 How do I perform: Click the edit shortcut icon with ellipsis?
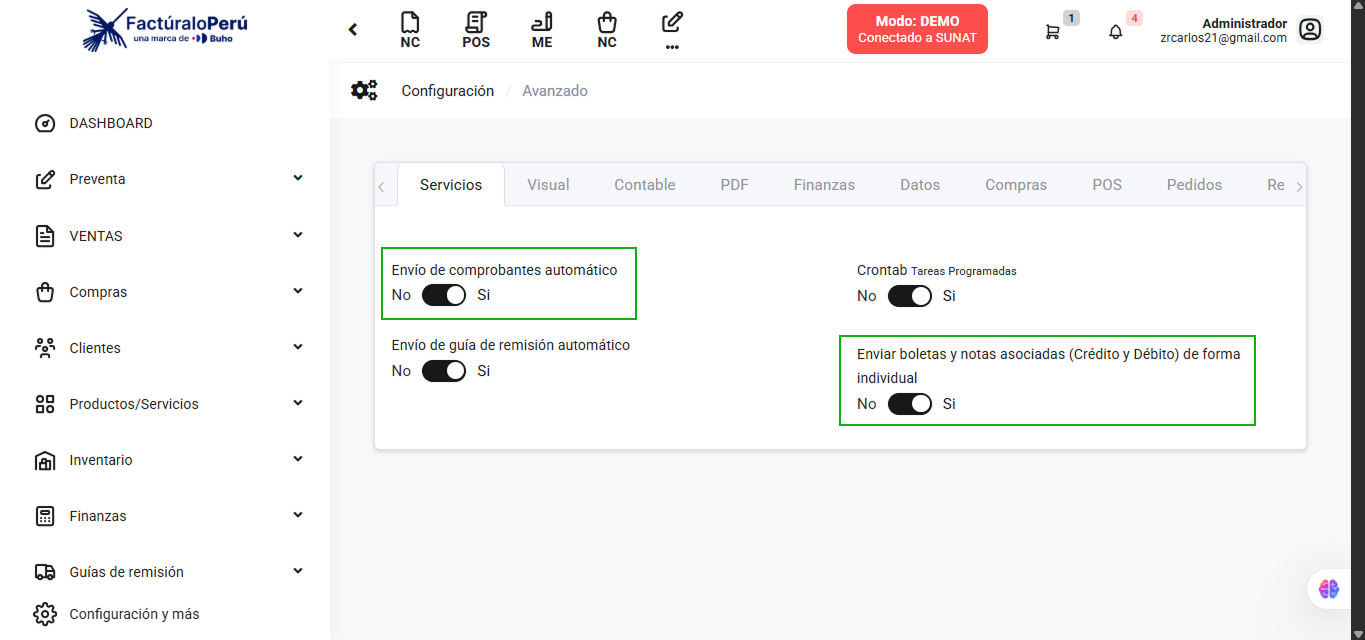click(671, 28)
